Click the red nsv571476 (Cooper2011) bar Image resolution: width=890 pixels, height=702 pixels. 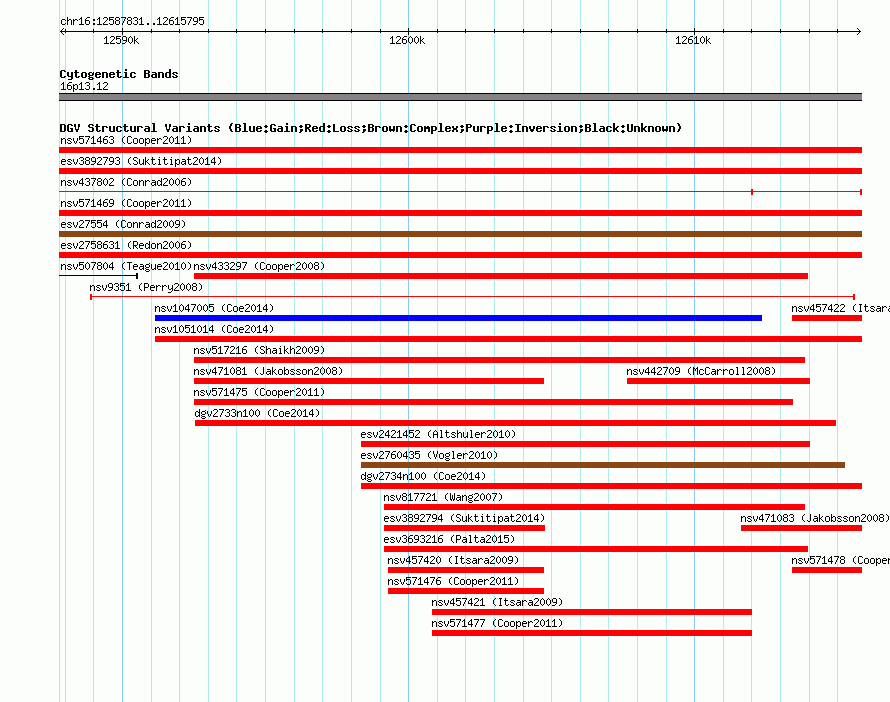coord(466,591)
